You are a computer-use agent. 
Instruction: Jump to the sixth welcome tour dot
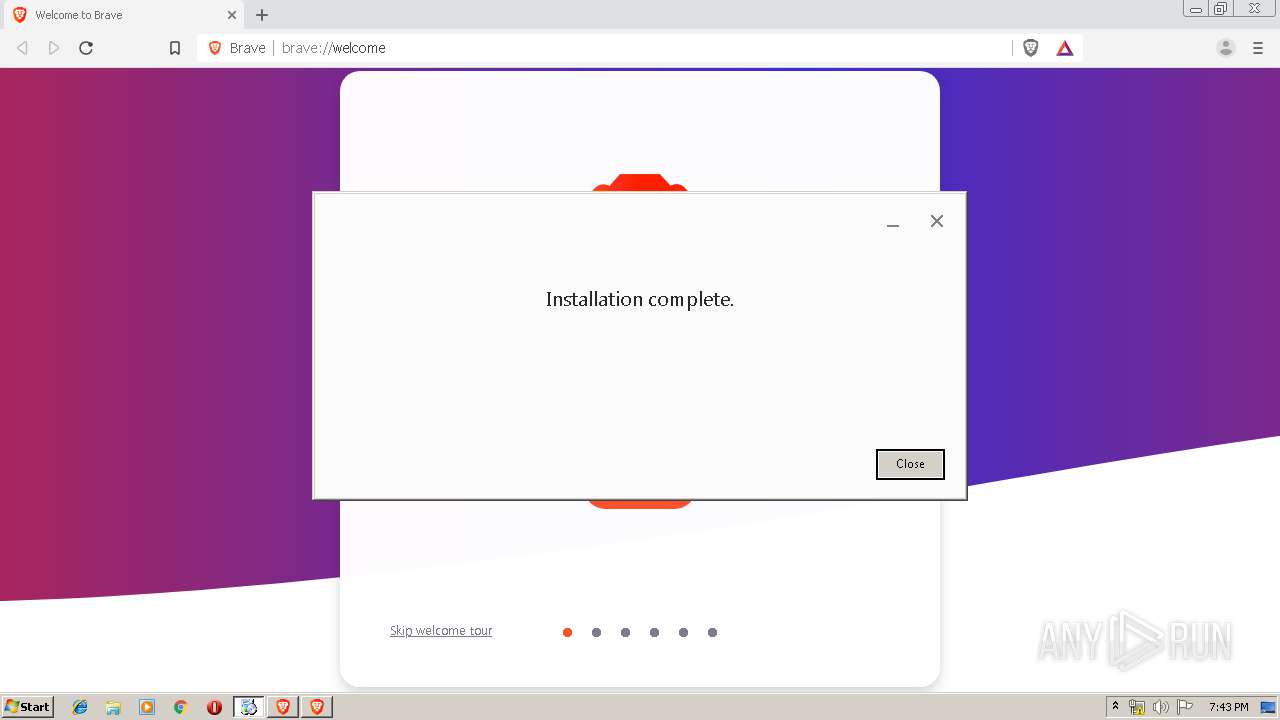point(712,632)
